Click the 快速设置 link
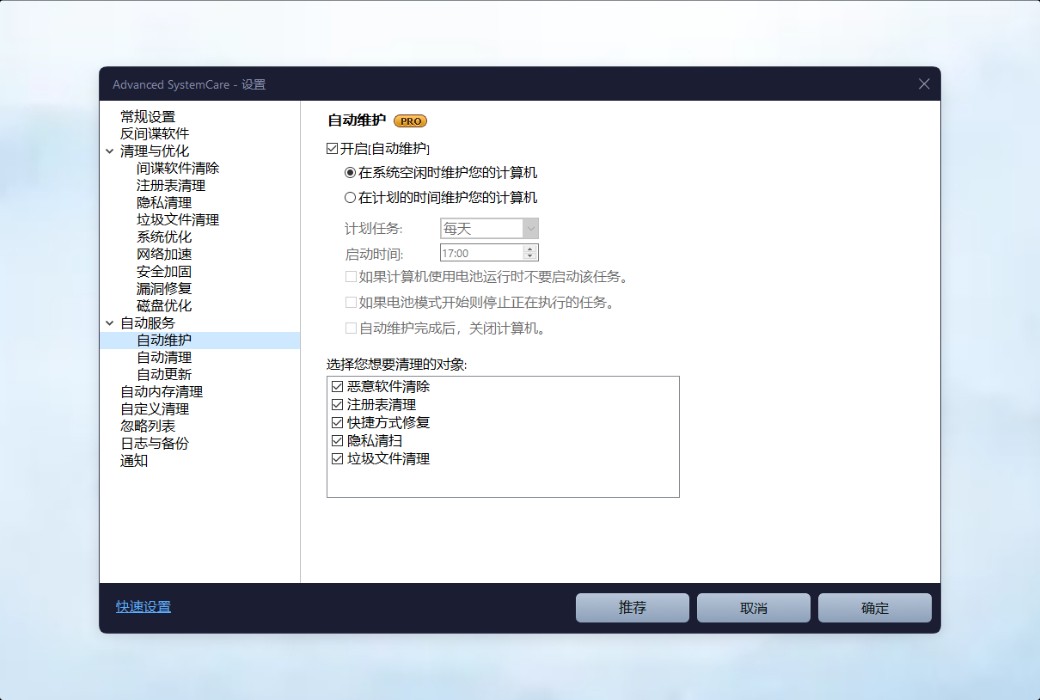The image size is (1040, 700). (x=143, y=607)
